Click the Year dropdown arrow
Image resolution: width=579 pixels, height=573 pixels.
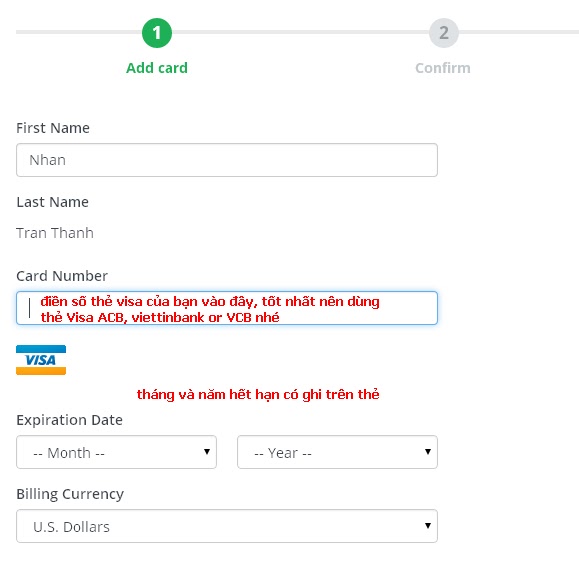click(428, 452)
